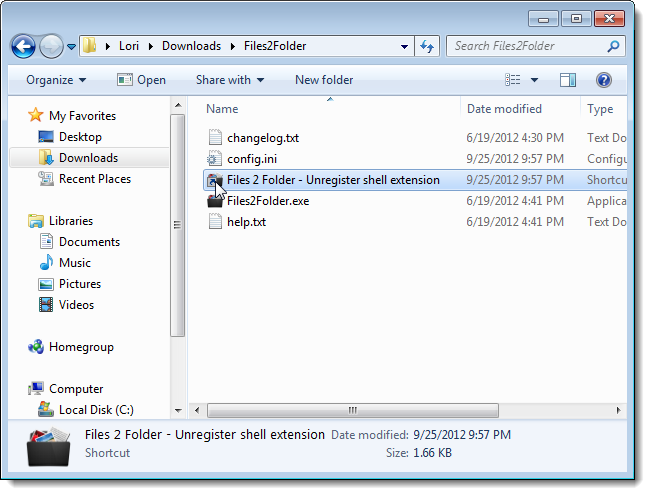Click the Videos filmstrip icon
Image resolution: width=650 pixels, height=495 pixels.
[46, 305]
